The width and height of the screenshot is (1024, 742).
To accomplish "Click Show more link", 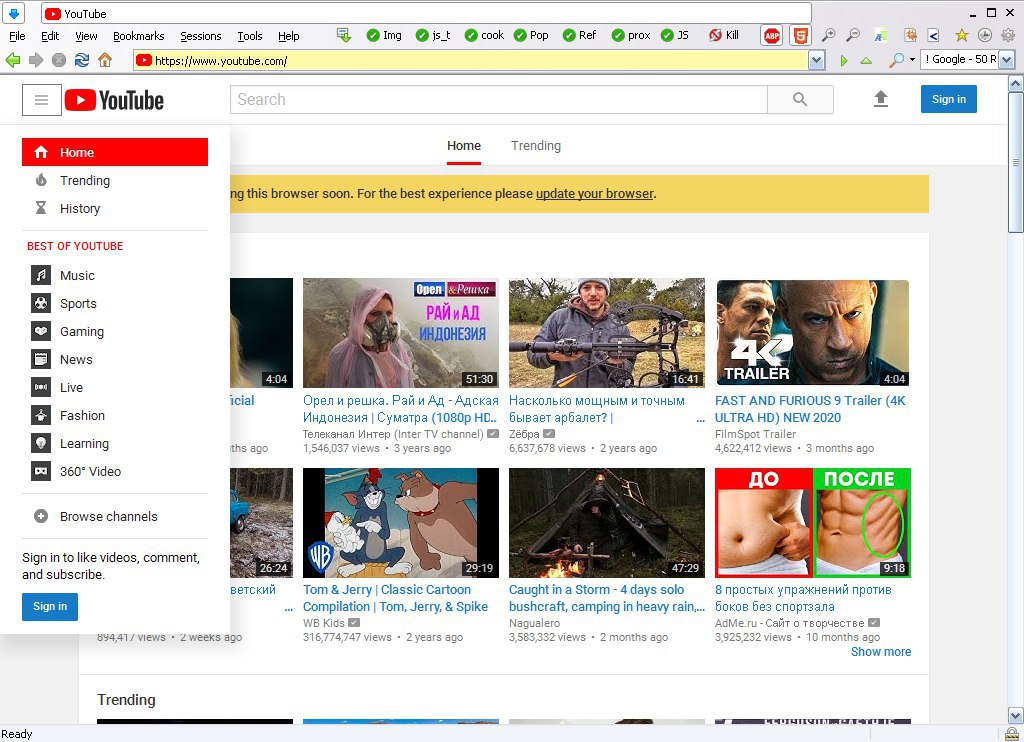I will [x=880, y=651].
